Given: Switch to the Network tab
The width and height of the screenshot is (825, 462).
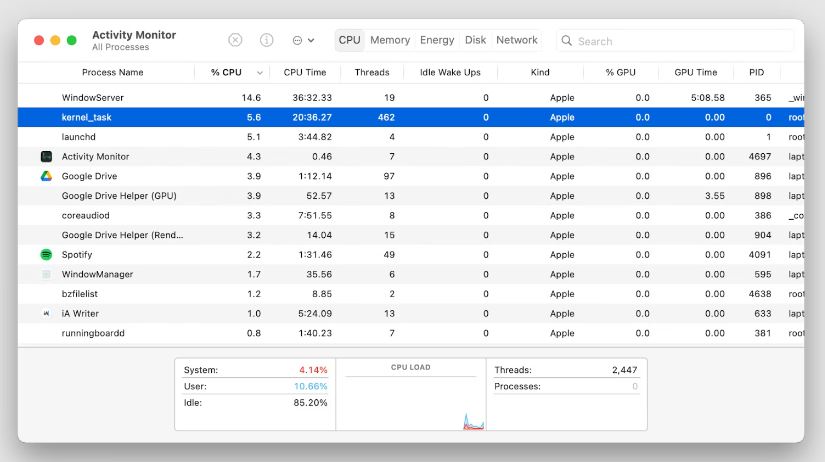Looking at the screenshot, I should pos(517,40).
